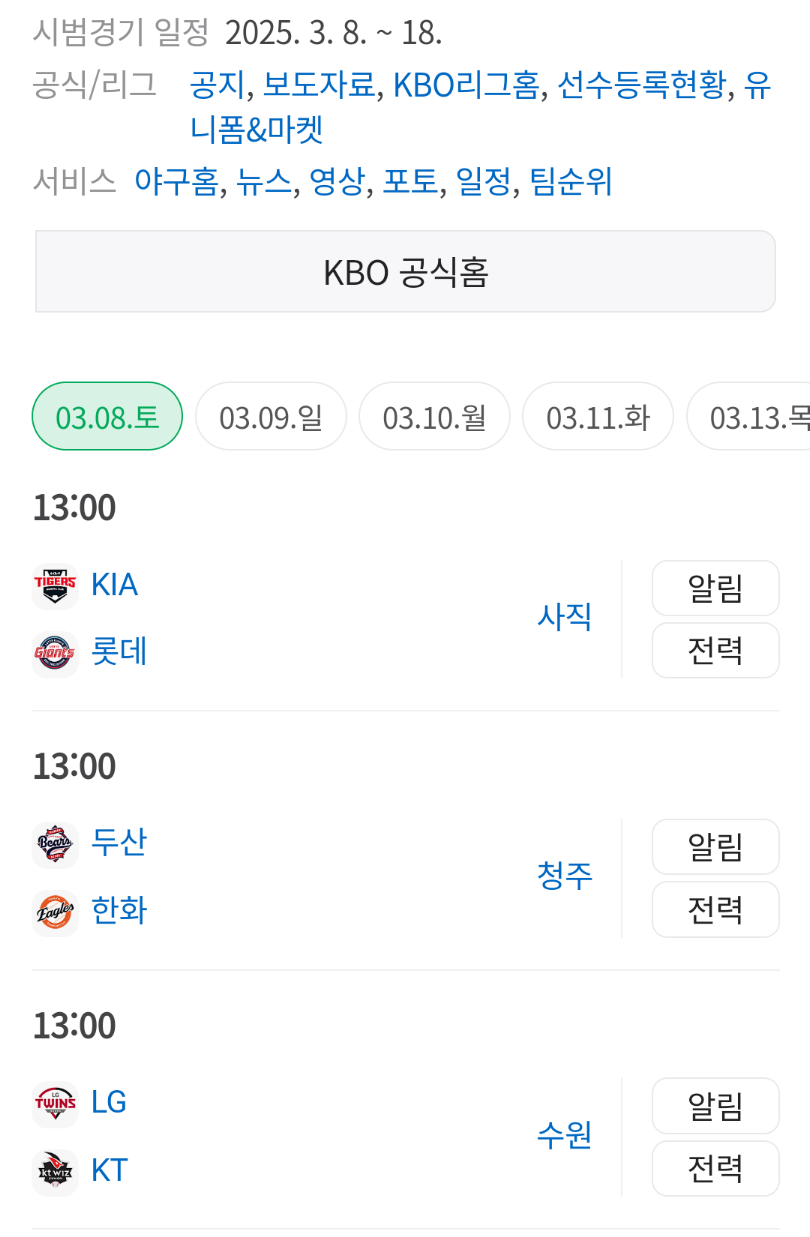Open the 청주 stadium link
The image size is (810, 1237).
[x=565, y=876]
